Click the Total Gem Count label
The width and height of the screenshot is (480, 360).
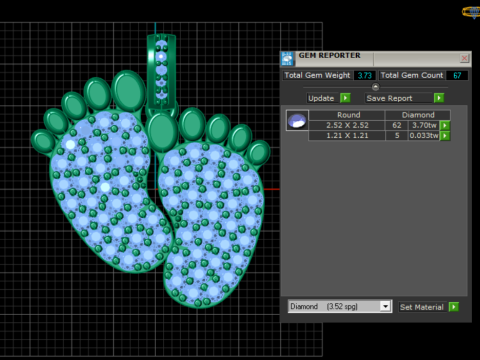[x=412, y=75]
